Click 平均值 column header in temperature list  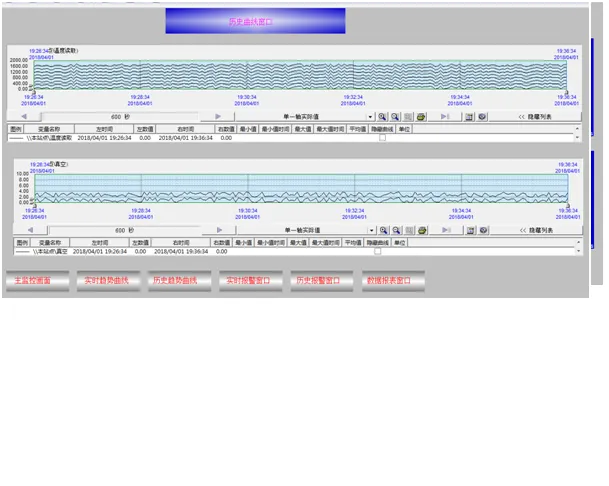click(x=357, y=129)
